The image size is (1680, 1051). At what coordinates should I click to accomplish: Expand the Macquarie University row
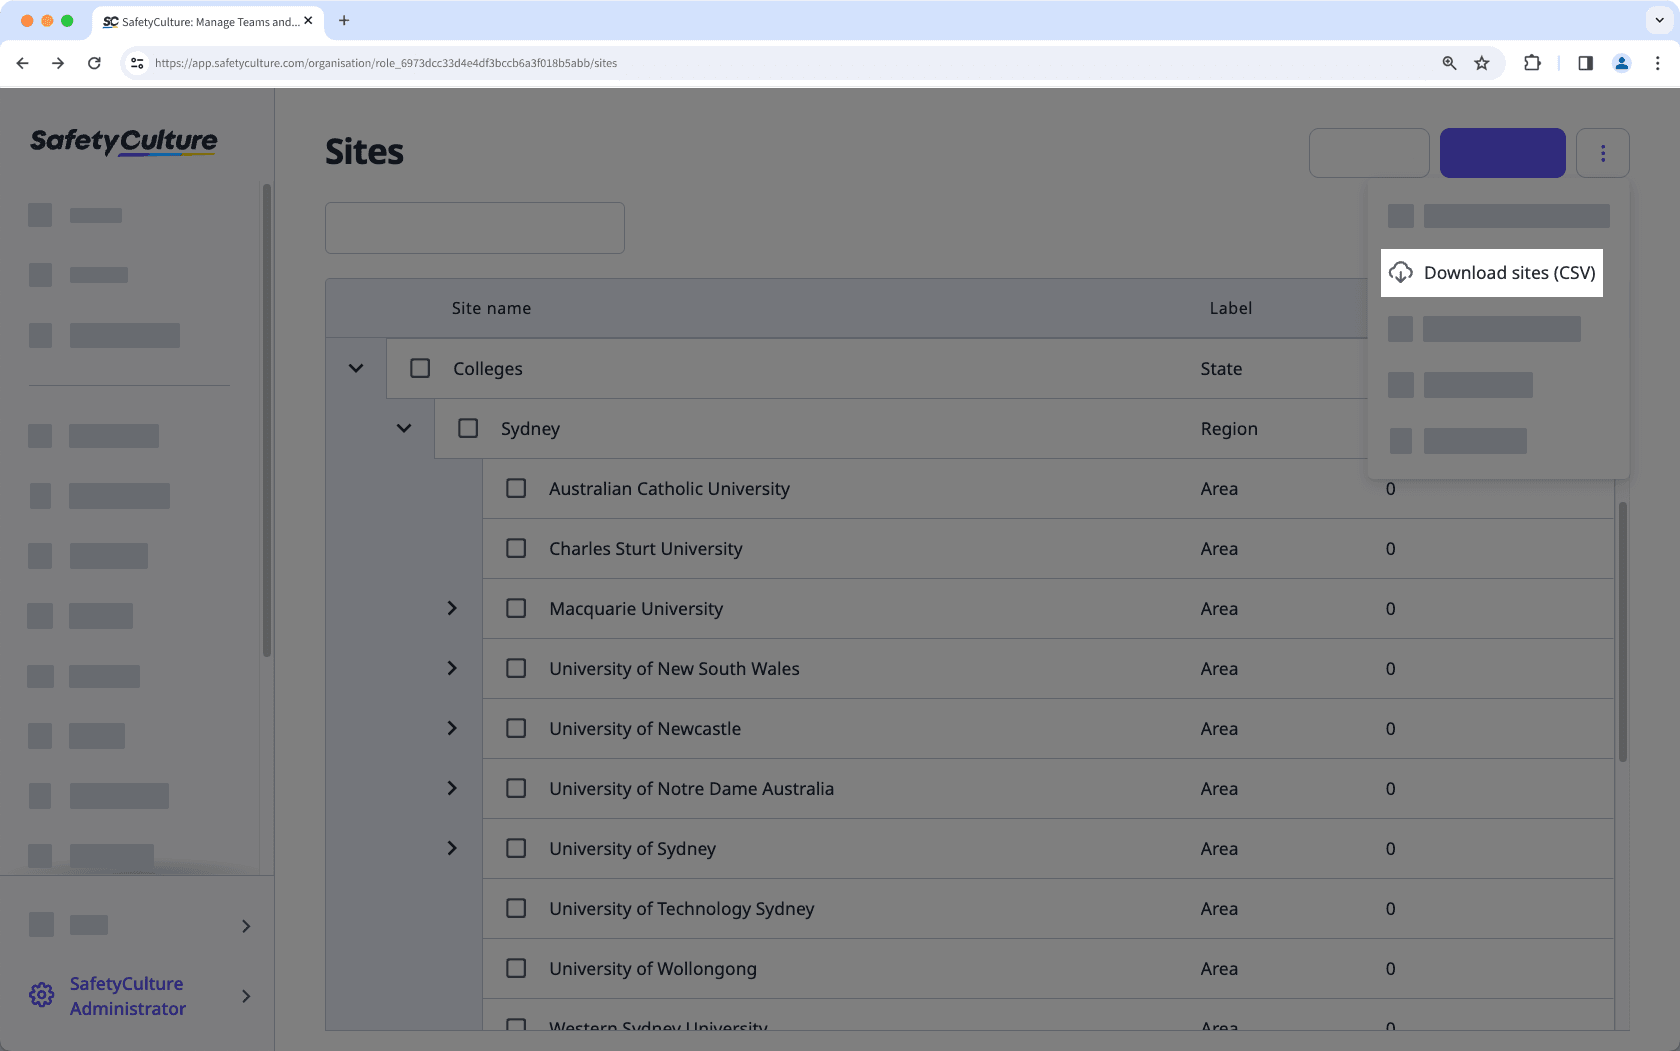(452, 608)
